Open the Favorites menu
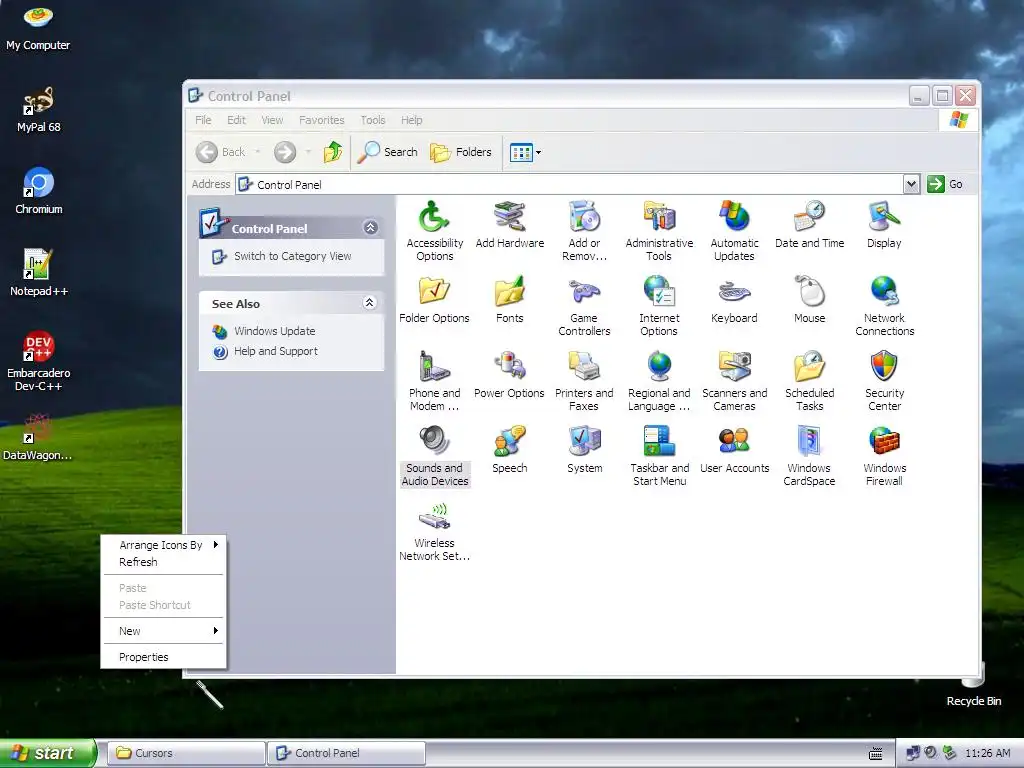 321,120
